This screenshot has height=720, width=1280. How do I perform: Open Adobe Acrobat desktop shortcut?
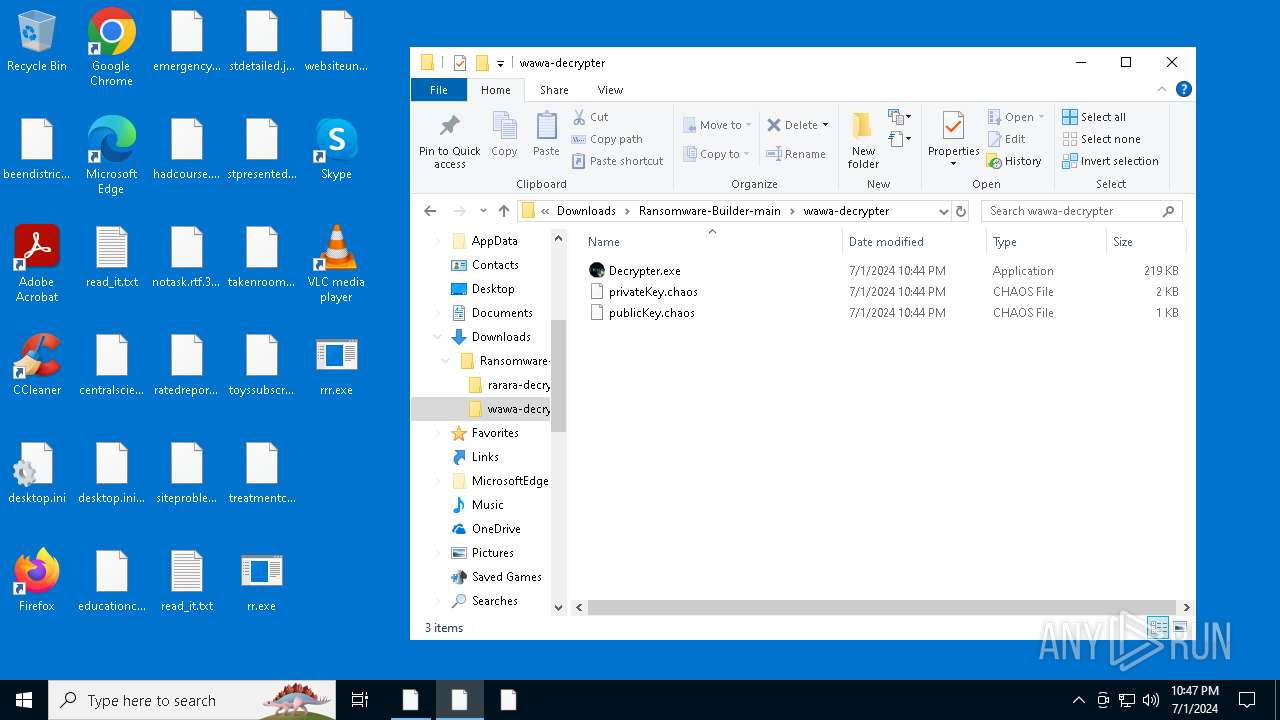pos(37,263)
